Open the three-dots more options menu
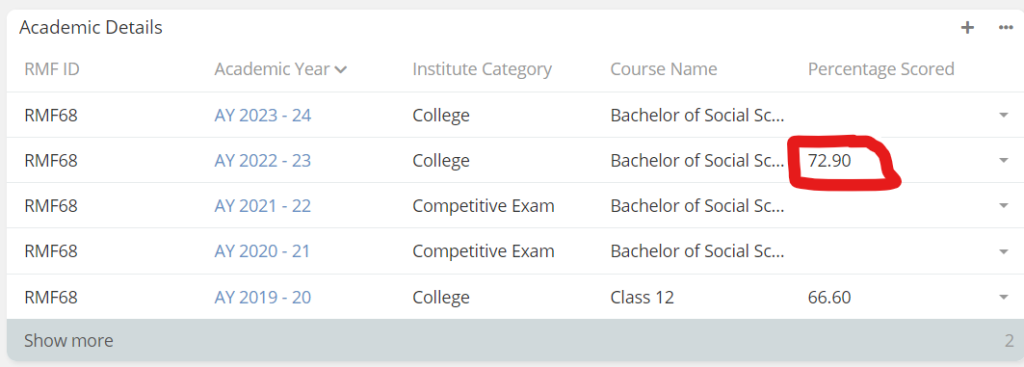The image size is (1024, 367). pos(1006,27)
